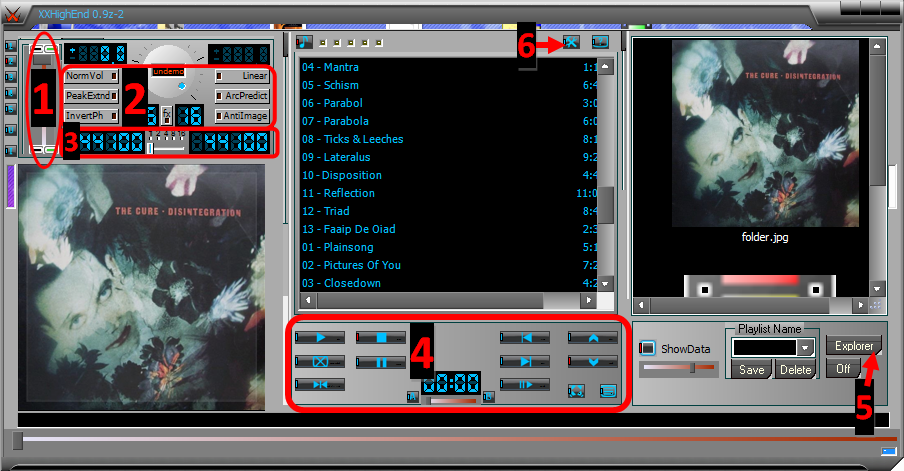Viewport: 904px width, 471px height.
Task: Skip to the next track
Action: point(525,361)
